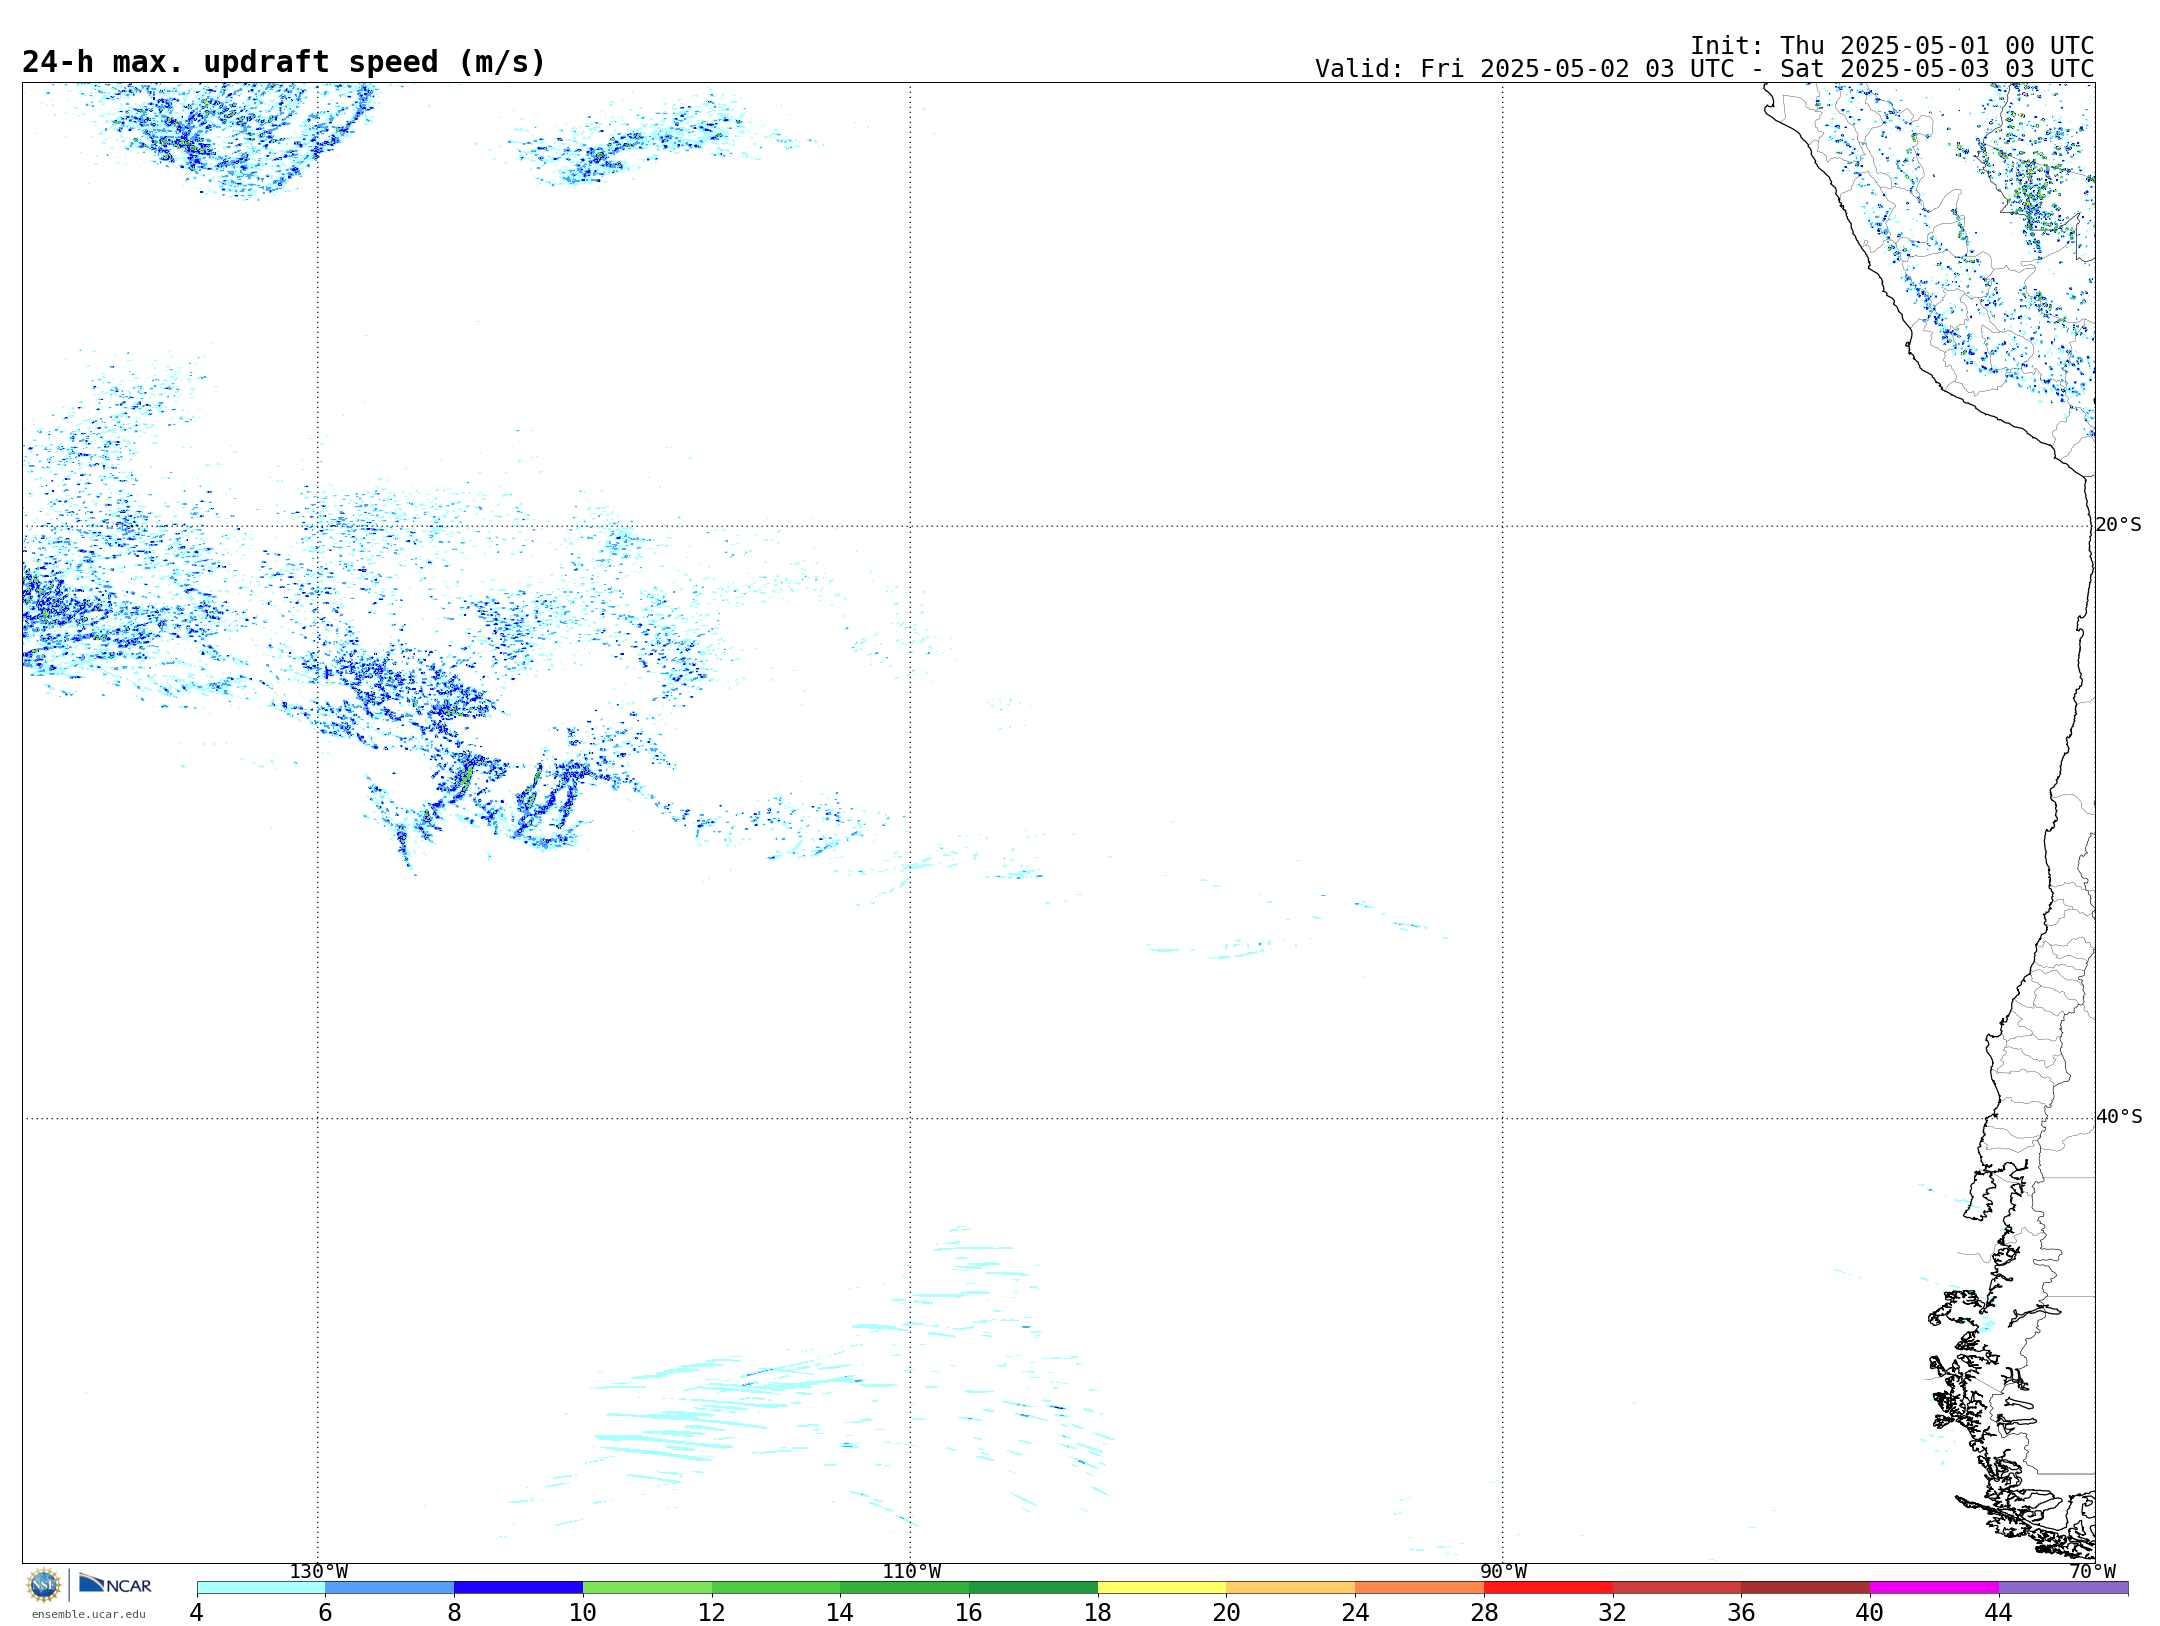
Task: Choose the orange 24–28 colorbar swatch
Action: pos(1420,1588)
